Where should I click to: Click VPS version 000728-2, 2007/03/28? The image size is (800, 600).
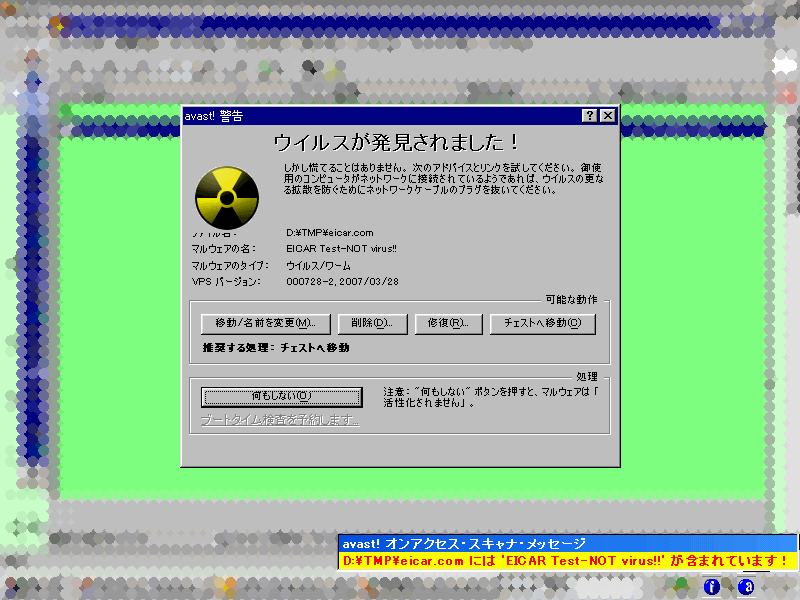coord(342,282)
